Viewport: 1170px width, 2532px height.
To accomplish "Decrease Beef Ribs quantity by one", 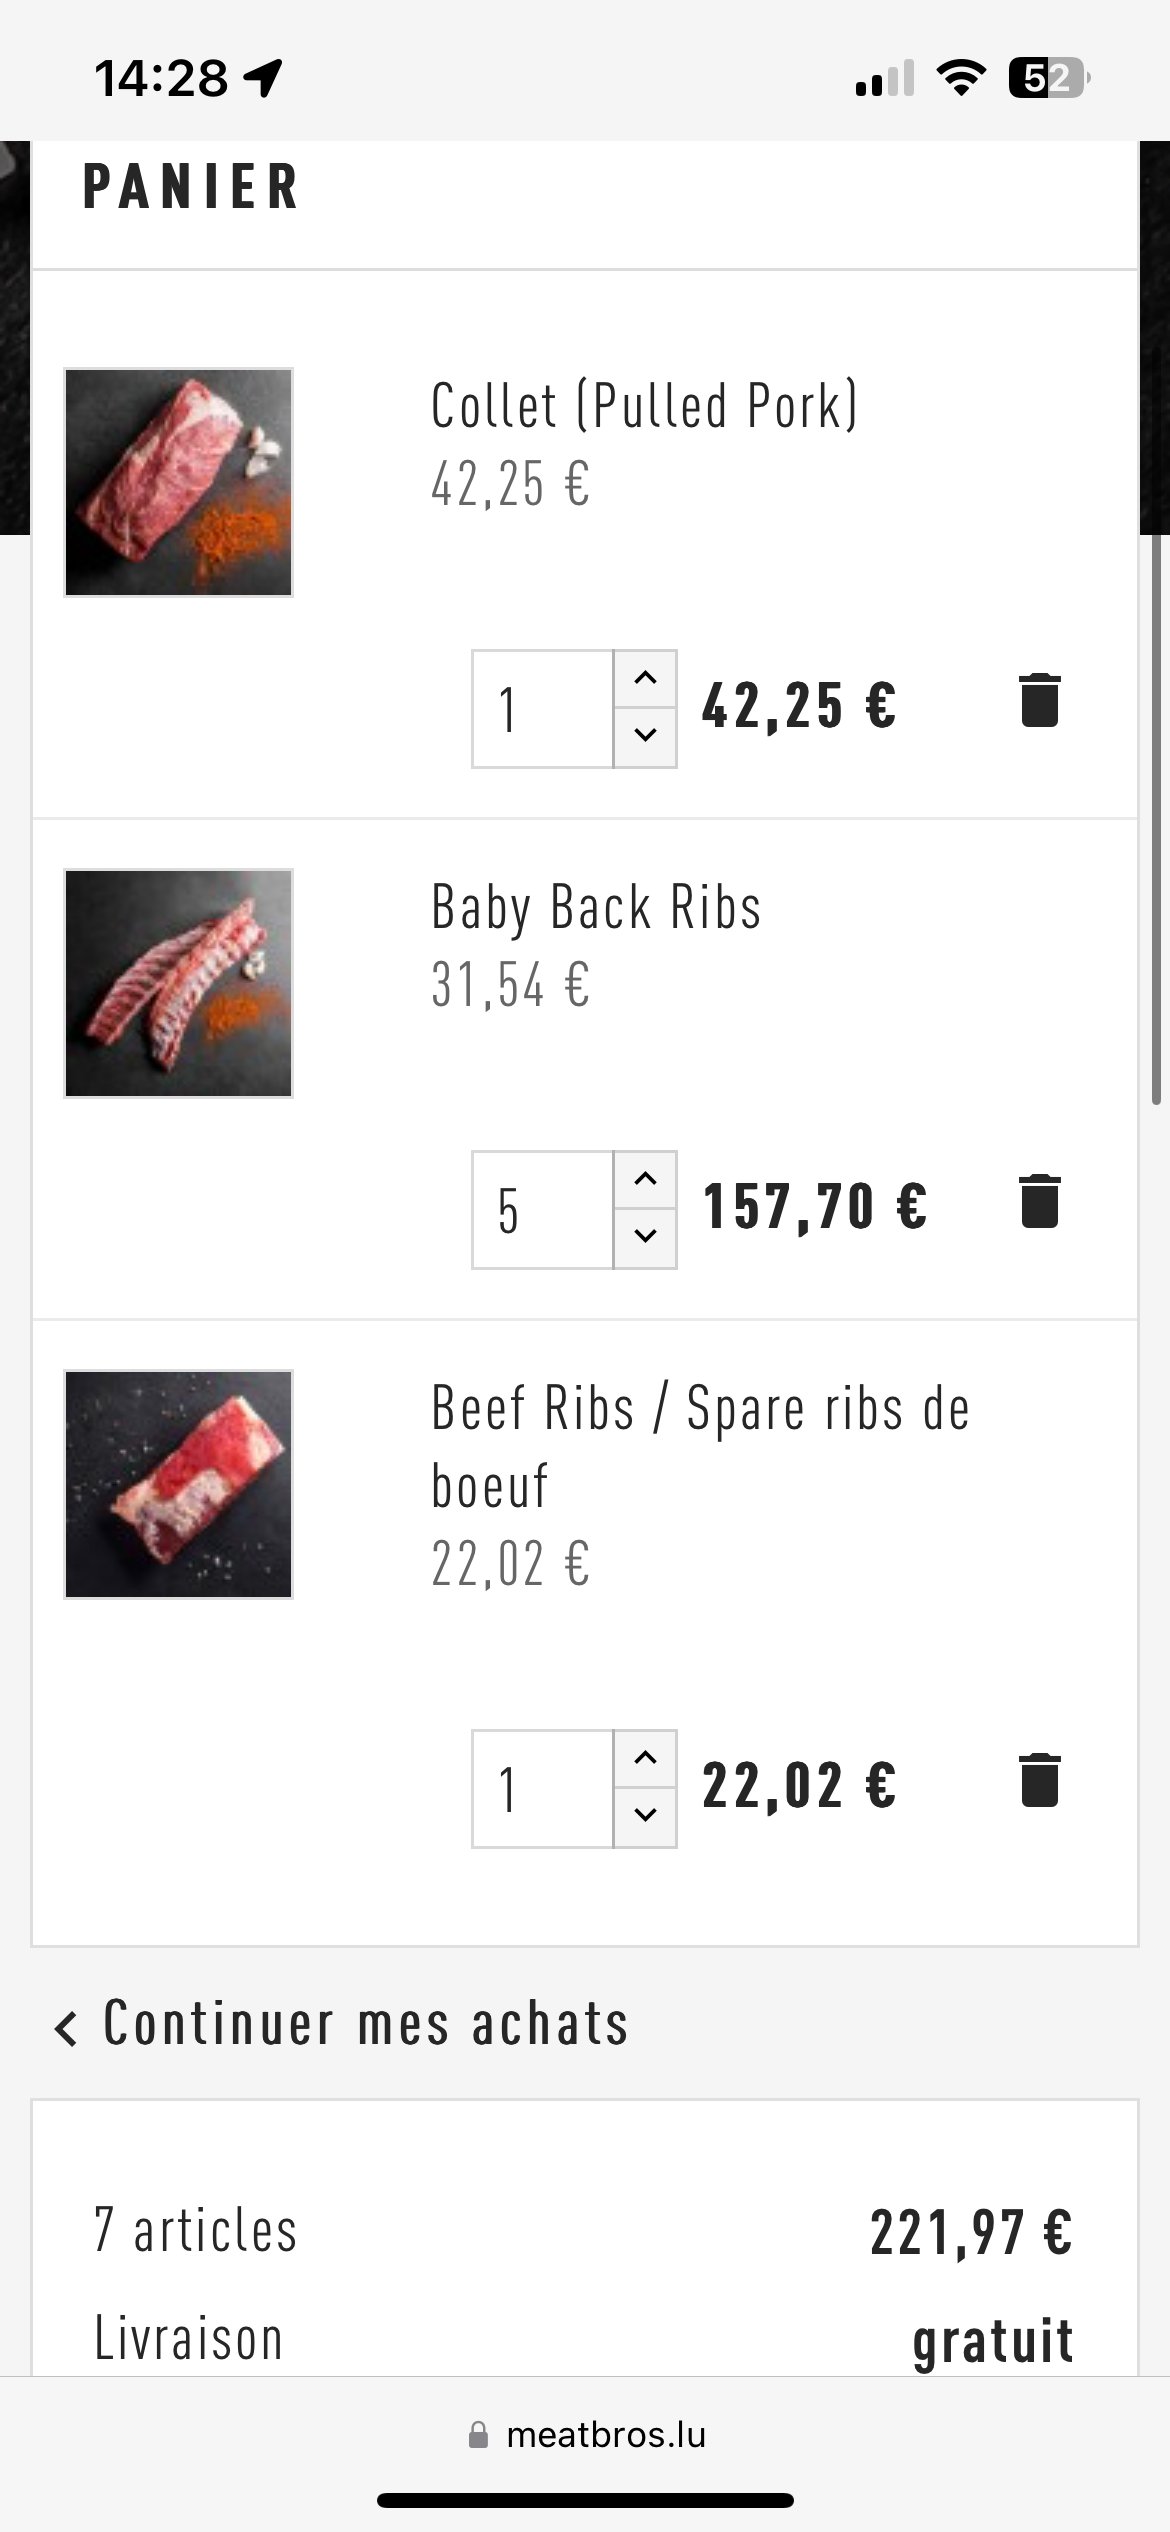I will (x=645, y=1816).
